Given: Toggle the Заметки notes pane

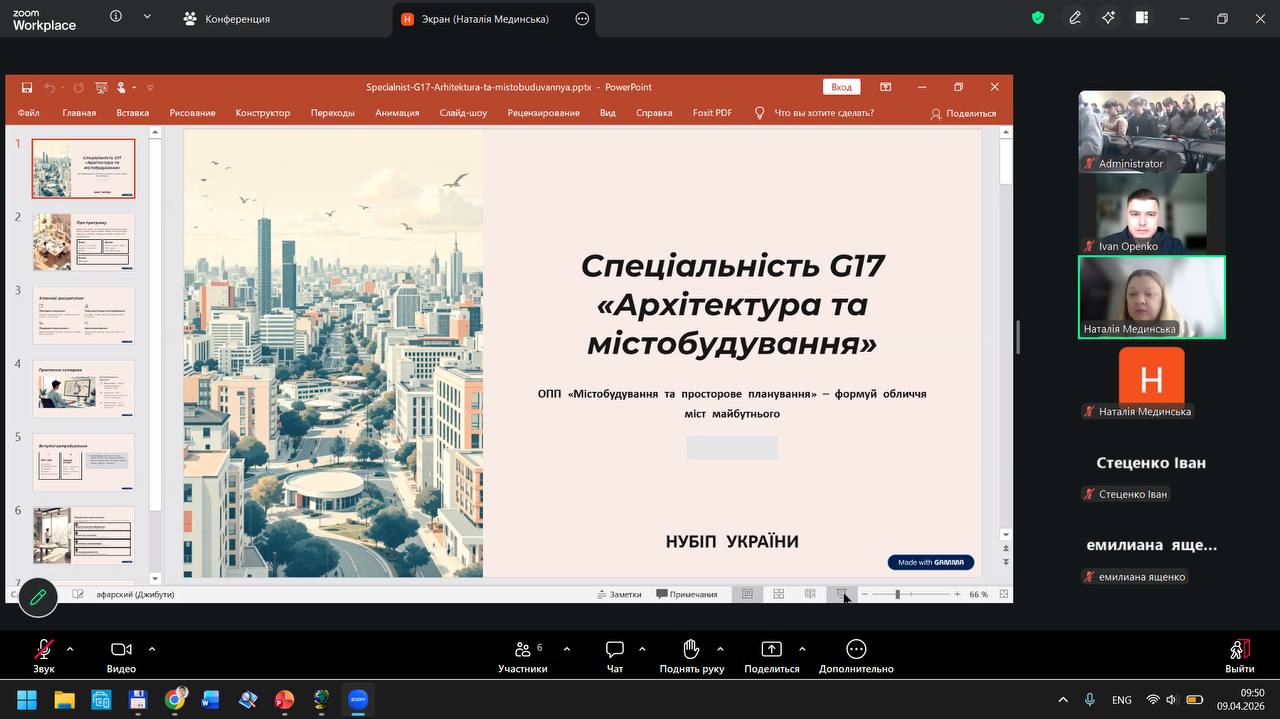Looking at the screenshot, I should [619, 594].
